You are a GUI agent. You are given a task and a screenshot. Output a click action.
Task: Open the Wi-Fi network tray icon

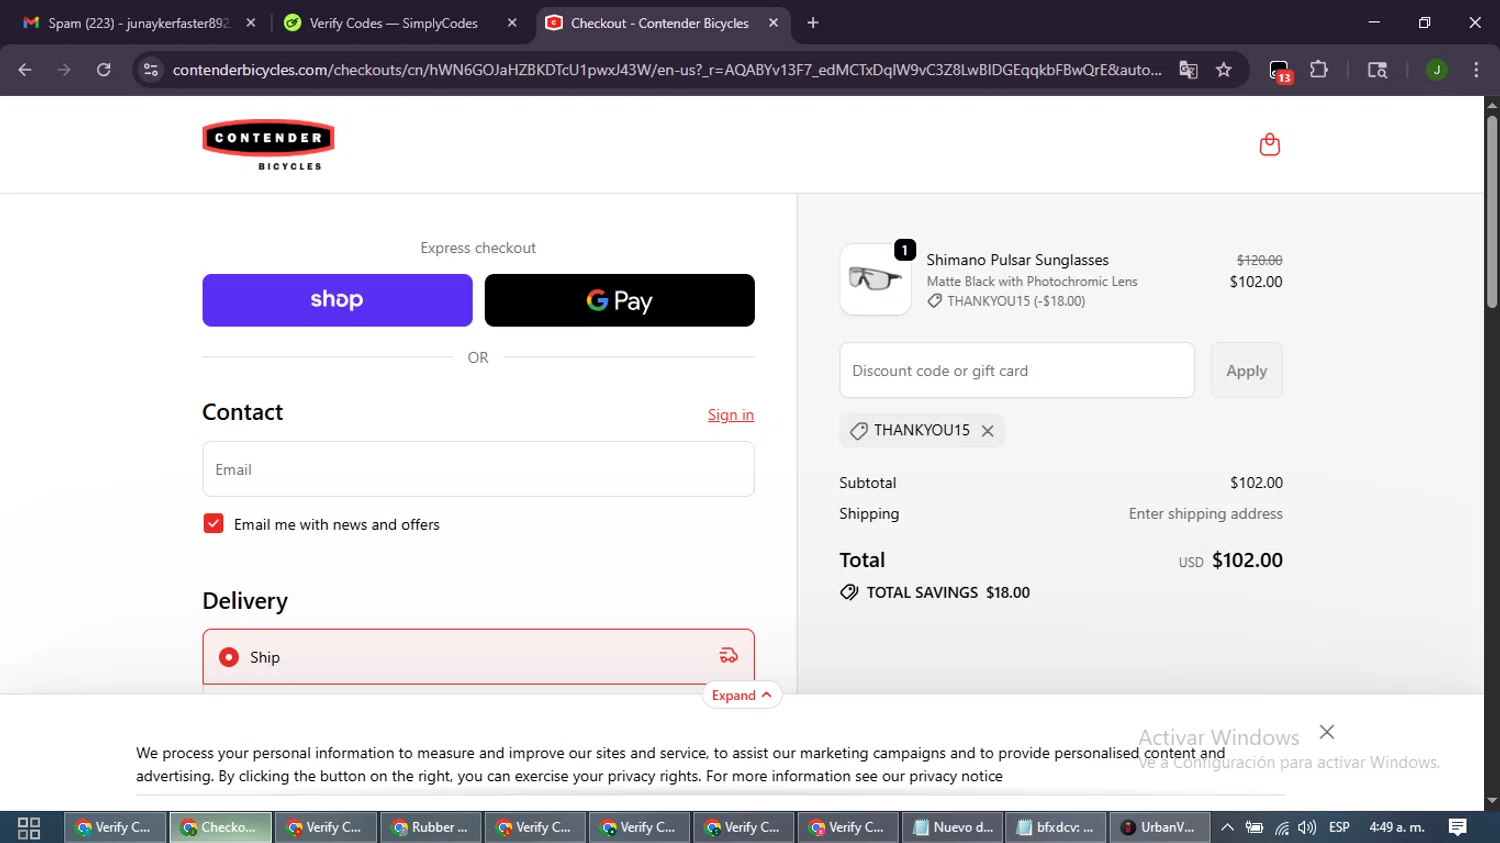(1281, 828)
